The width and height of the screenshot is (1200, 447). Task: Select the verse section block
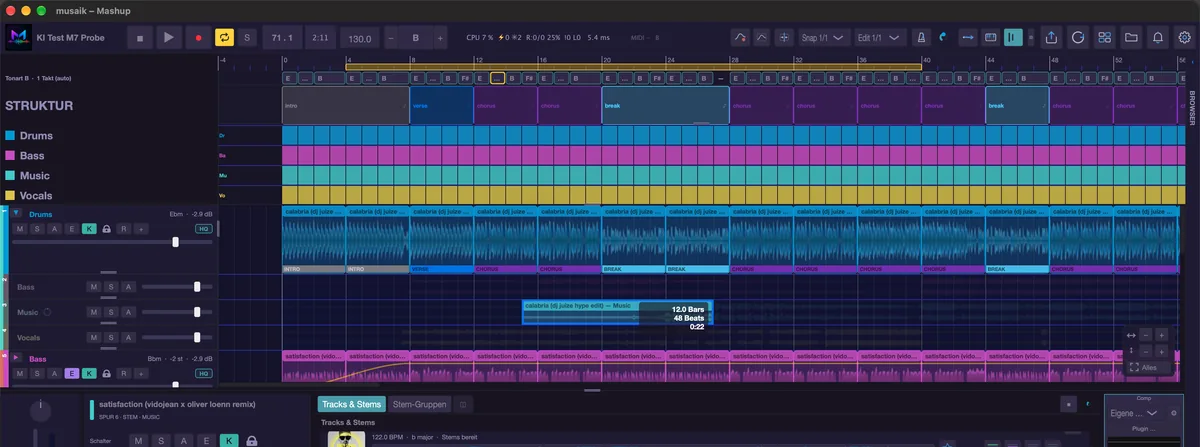(x=442, y=105)
